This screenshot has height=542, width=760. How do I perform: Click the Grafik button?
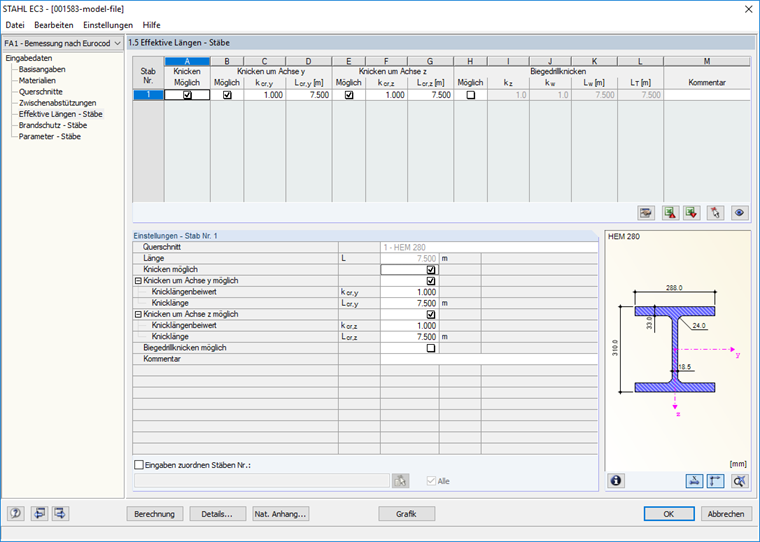tap(406, 514)
